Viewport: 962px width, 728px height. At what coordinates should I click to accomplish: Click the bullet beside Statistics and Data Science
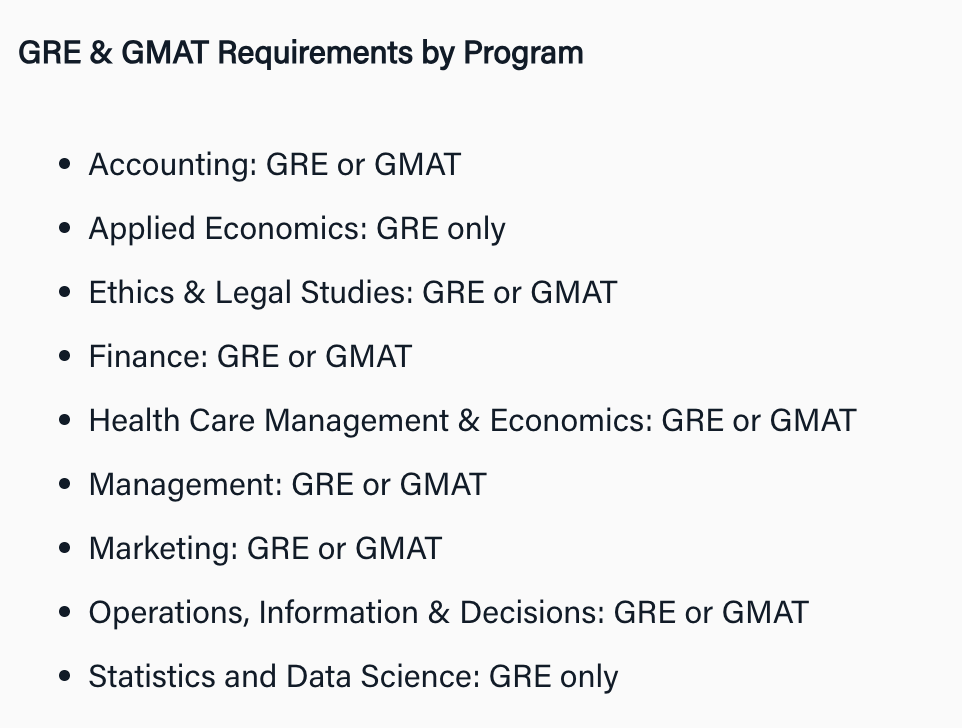(66, 677)
